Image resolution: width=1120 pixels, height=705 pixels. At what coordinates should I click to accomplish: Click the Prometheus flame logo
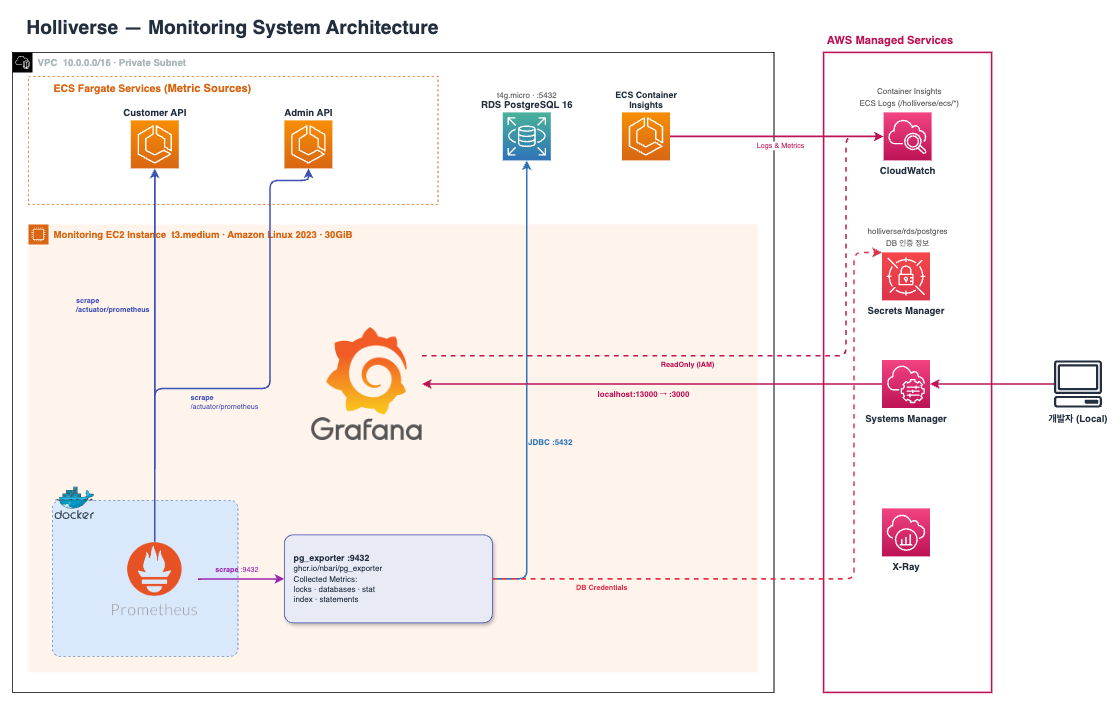[x=154, y=568]
